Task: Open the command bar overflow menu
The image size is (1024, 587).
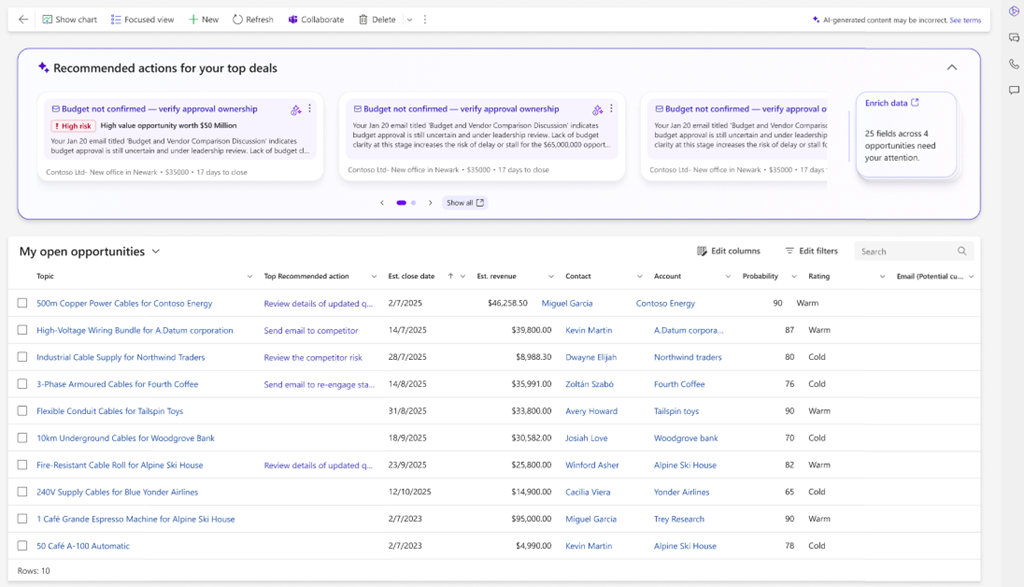Action: click(425, 20)
